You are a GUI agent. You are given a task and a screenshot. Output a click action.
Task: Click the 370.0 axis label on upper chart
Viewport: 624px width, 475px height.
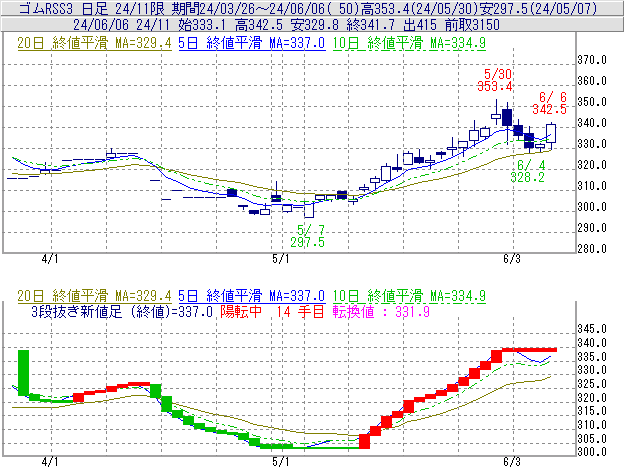pyautogui.click(x=592, y=60)
